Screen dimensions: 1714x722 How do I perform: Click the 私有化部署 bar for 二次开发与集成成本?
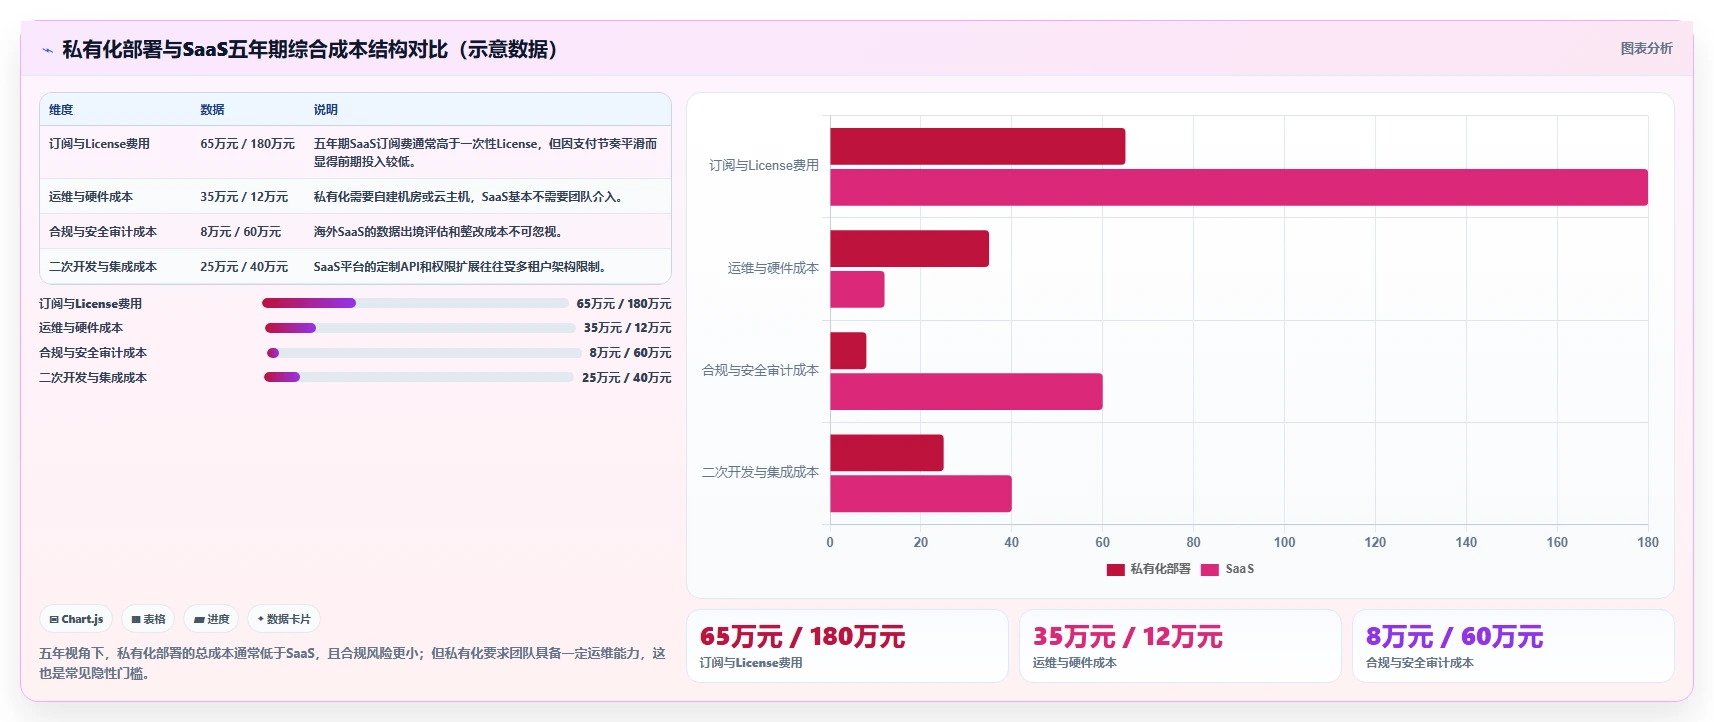click(886, 452)
